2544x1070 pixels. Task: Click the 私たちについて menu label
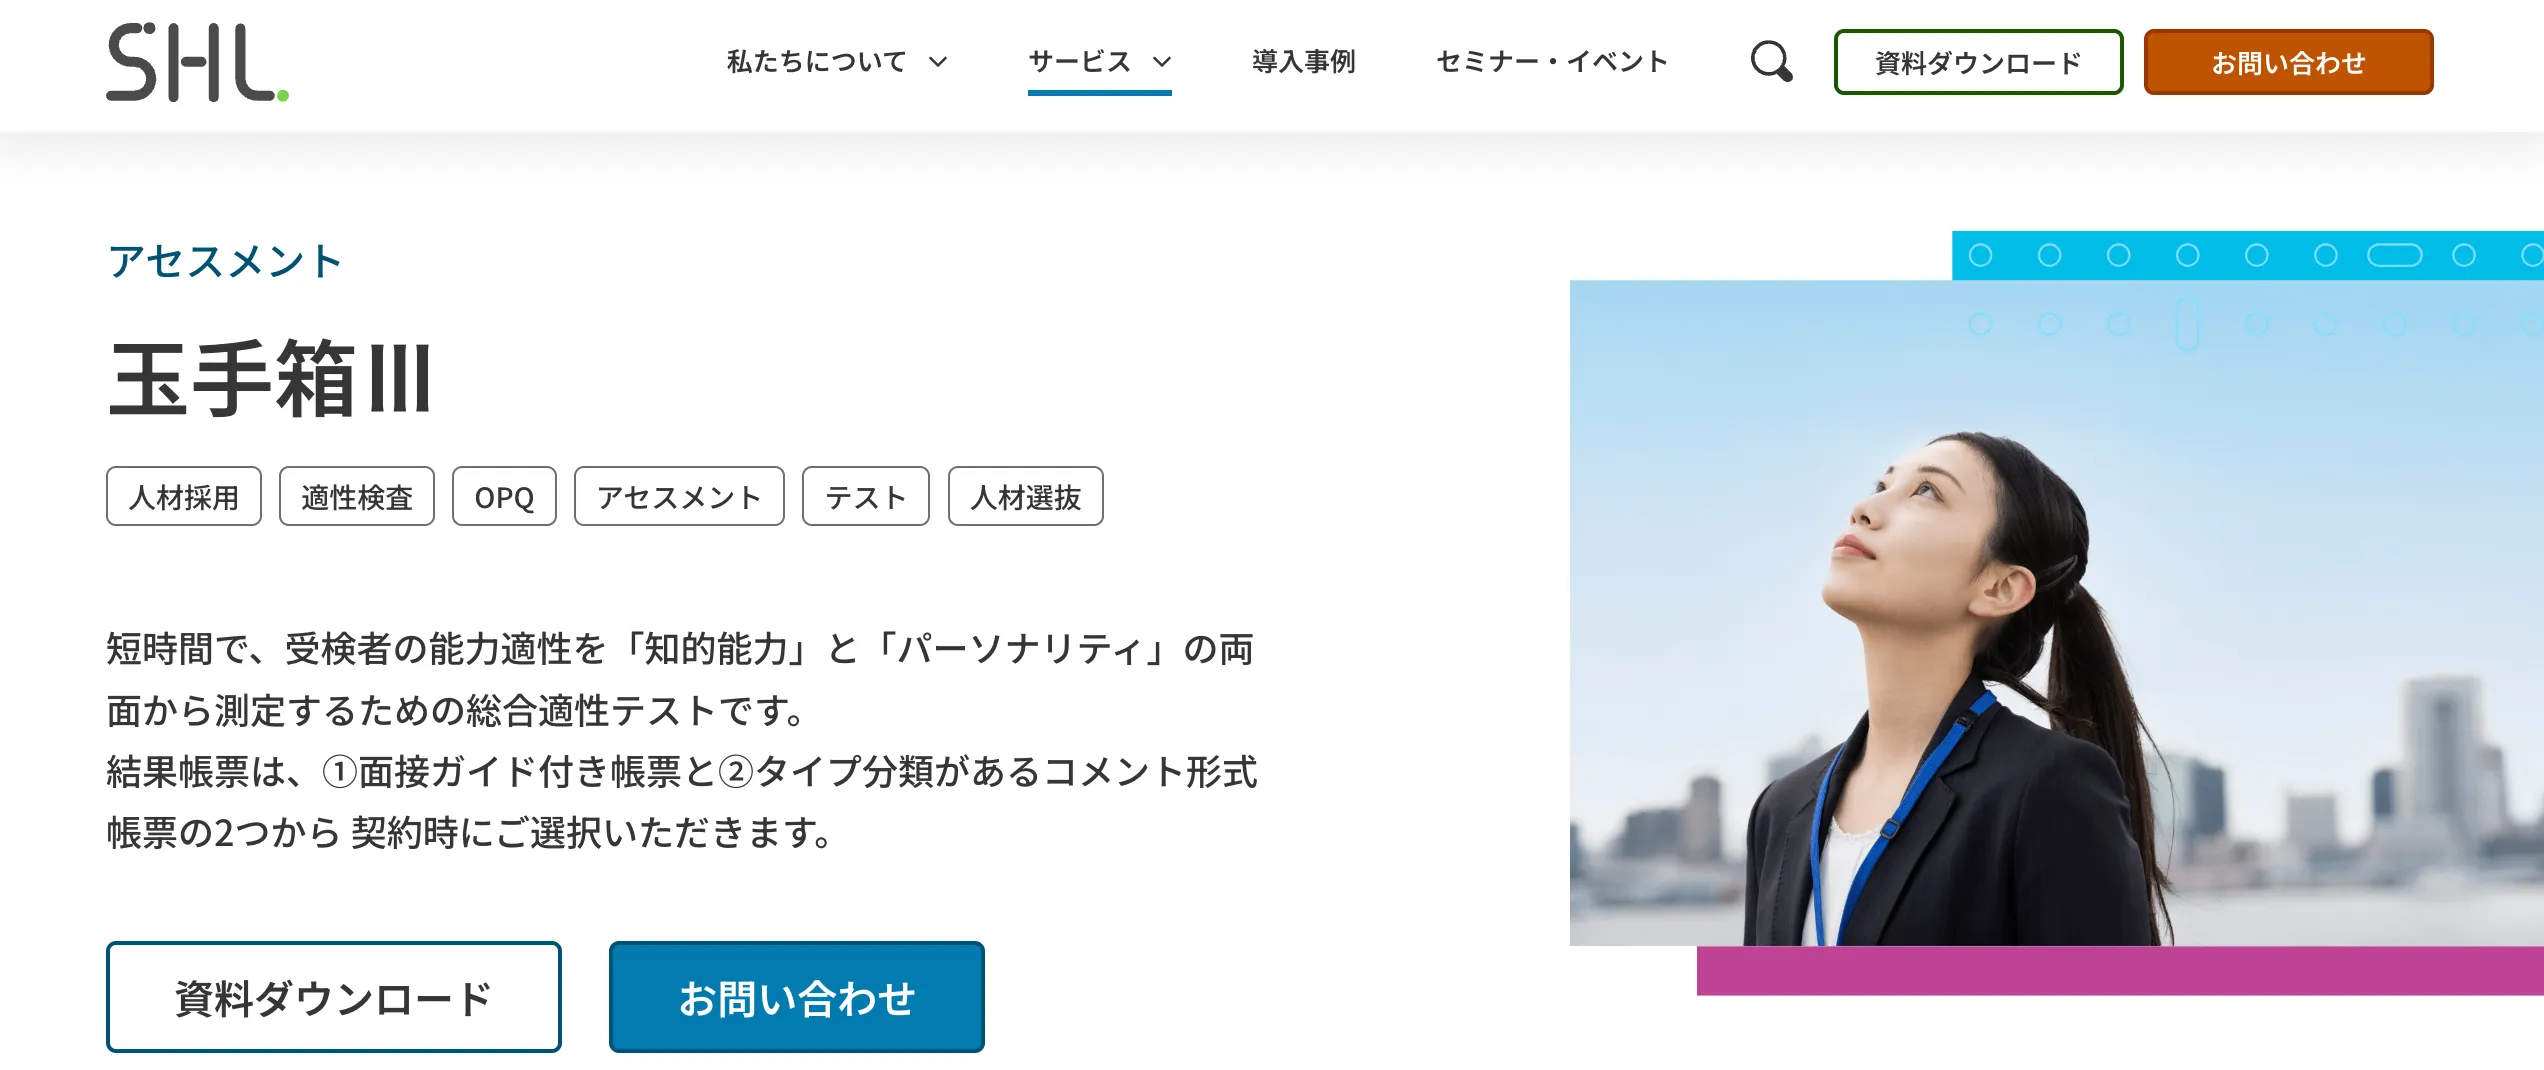coord(816,62)
